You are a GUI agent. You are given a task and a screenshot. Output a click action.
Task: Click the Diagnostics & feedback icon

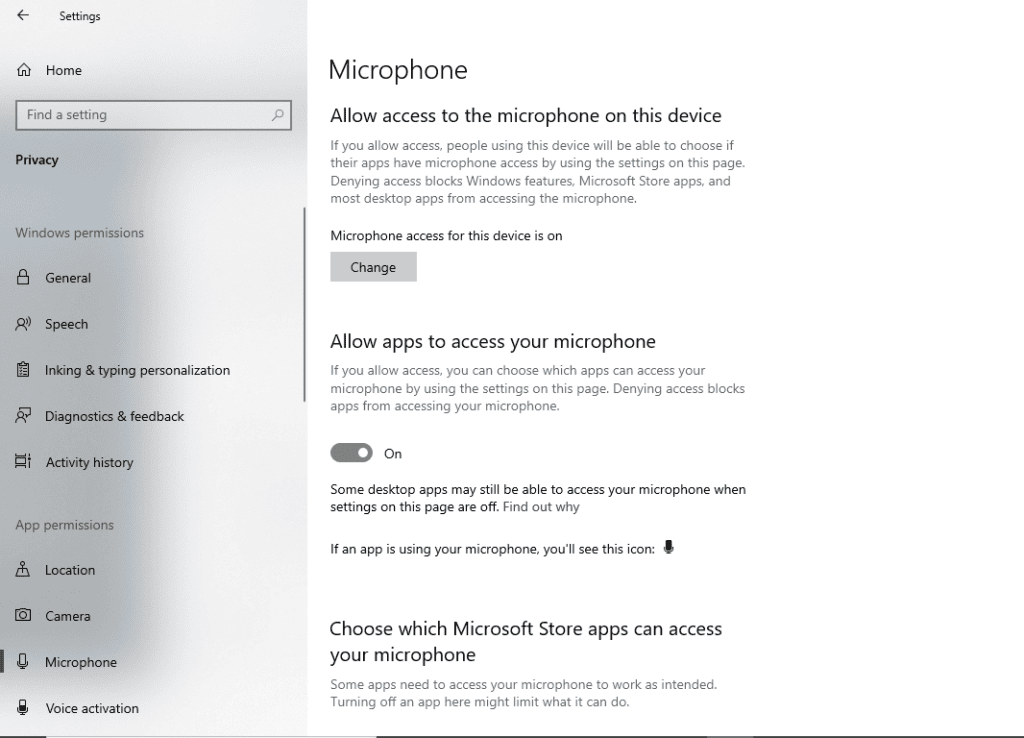pyautogui.click(x=24, y=416)
